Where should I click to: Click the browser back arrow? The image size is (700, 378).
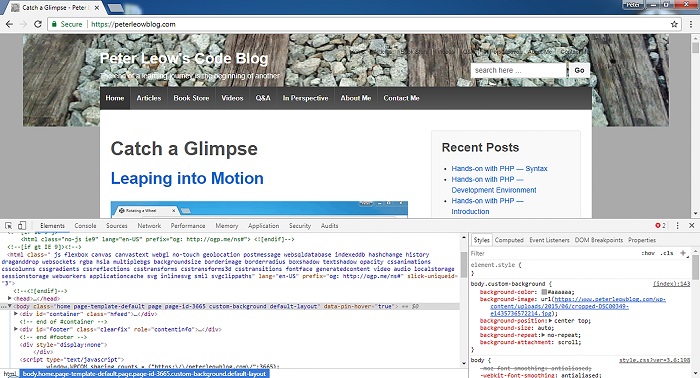tap(9, 24)
